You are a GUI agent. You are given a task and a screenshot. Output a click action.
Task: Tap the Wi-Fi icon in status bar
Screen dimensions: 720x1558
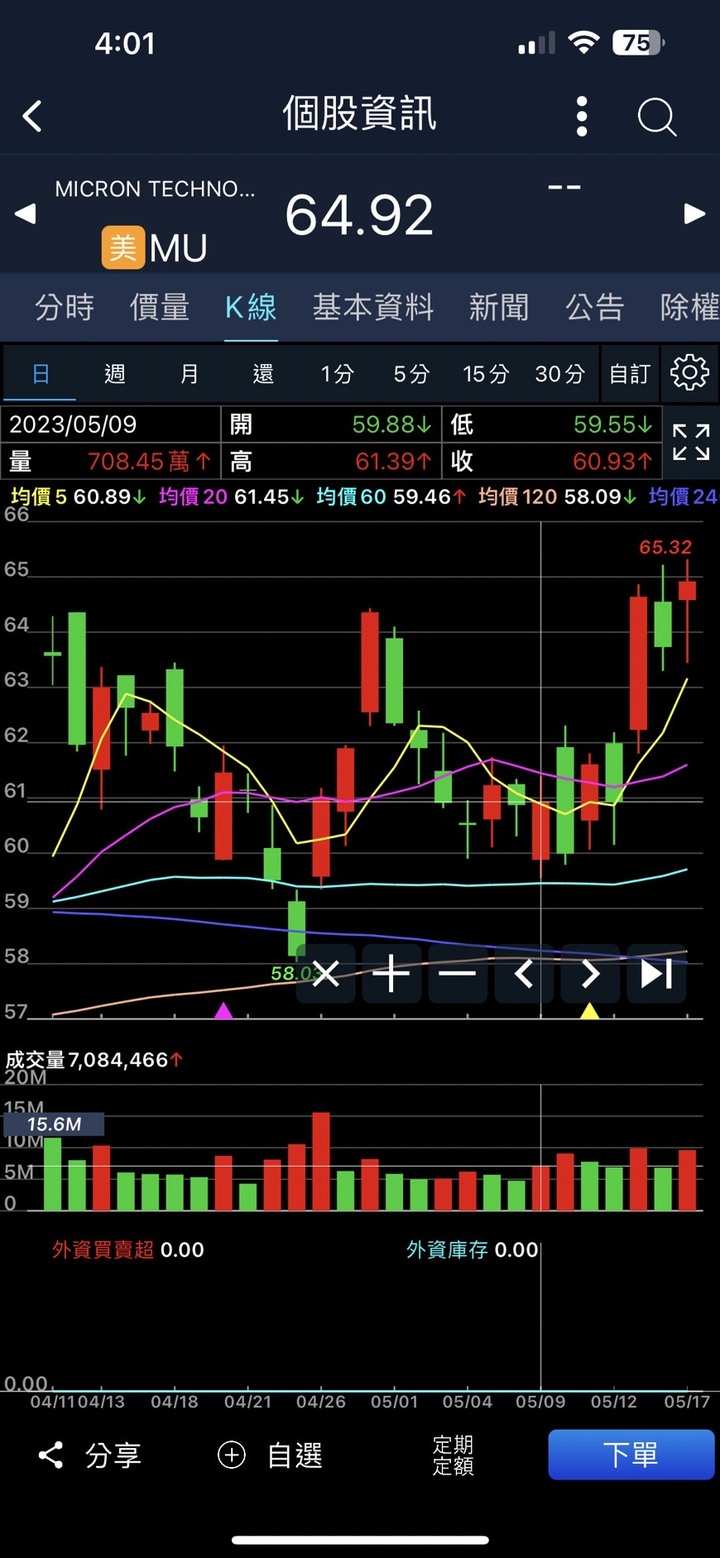click(x=582, y=43)
